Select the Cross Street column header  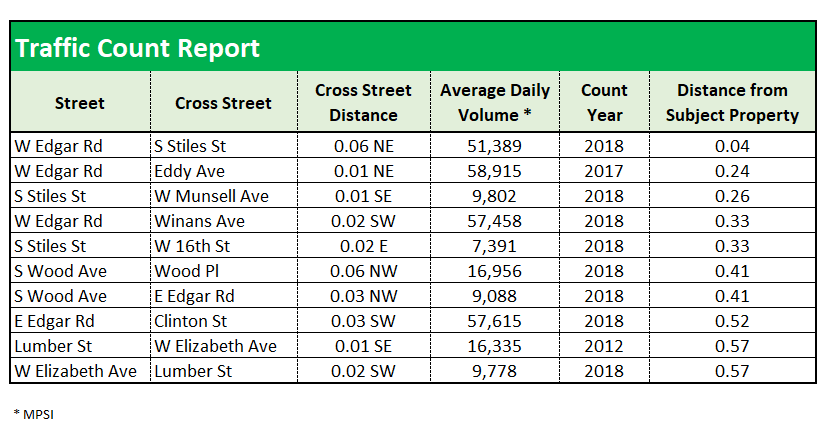(223, 103)
